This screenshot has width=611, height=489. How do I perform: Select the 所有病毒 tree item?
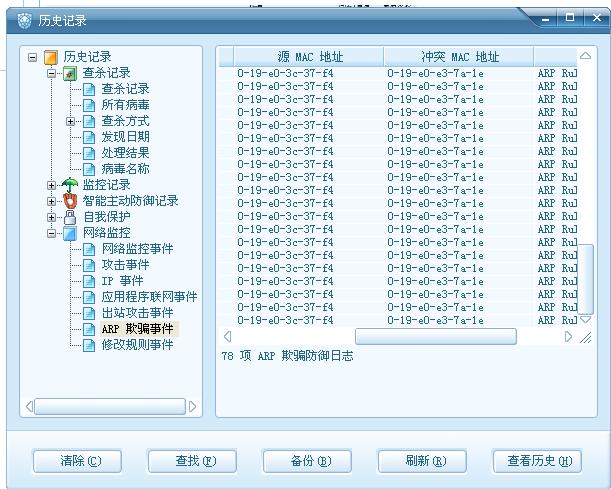pos(125,105)
